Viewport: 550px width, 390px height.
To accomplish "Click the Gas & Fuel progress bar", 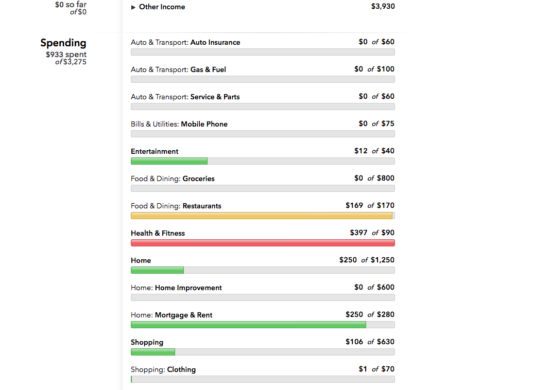I will tap(263, 80).
